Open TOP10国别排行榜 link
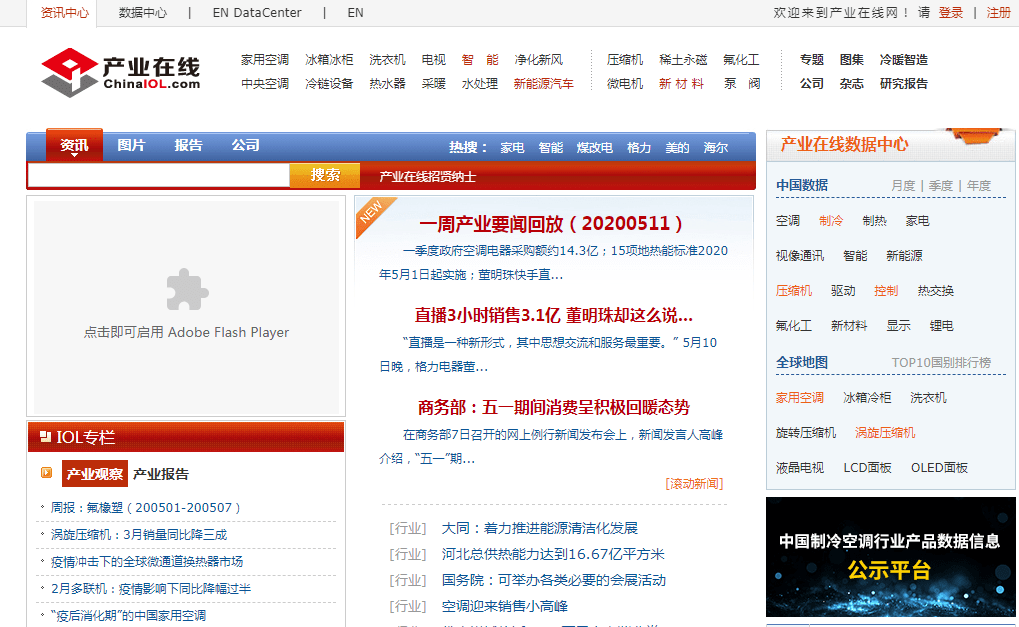This screenshot has height=627, width=1019. click(941, 363)
